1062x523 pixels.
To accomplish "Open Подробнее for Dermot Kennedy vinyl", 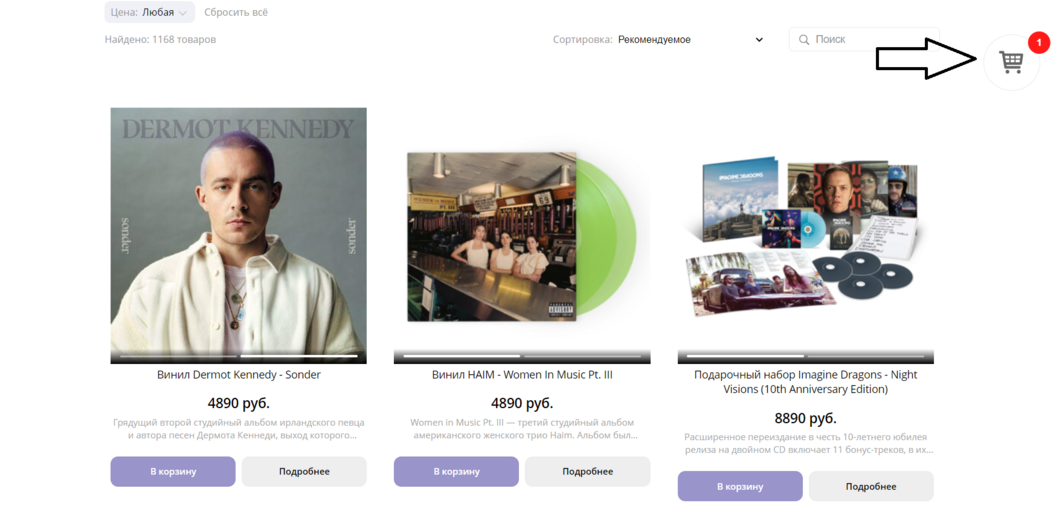I will pyautogui.click(x=304, y=472).
